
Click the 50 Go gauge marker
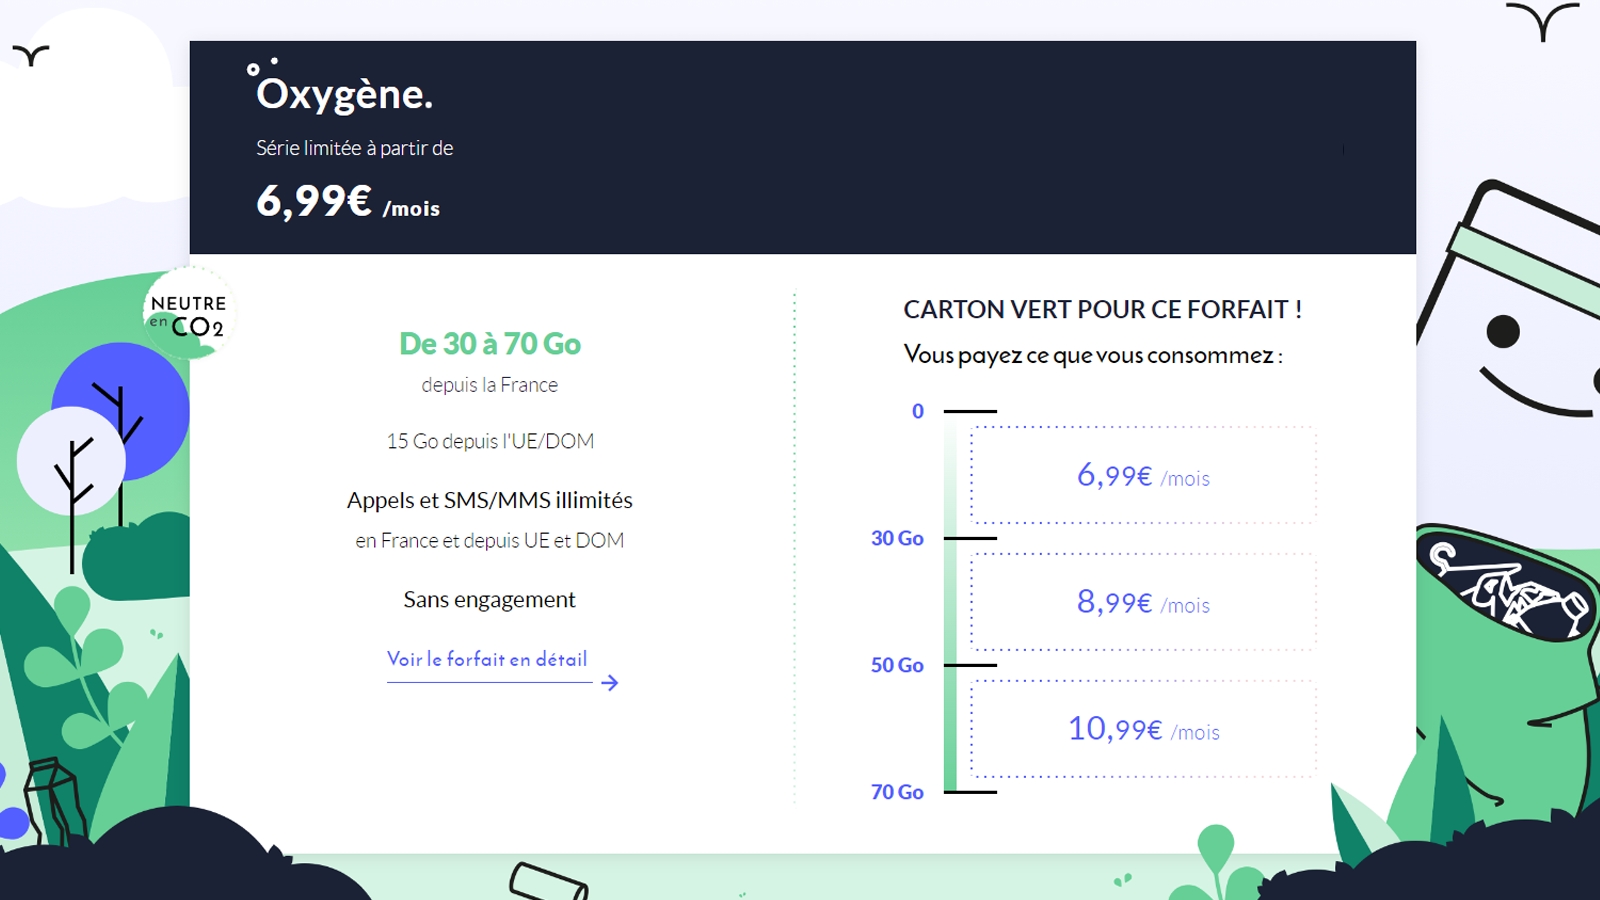point(897,666)
